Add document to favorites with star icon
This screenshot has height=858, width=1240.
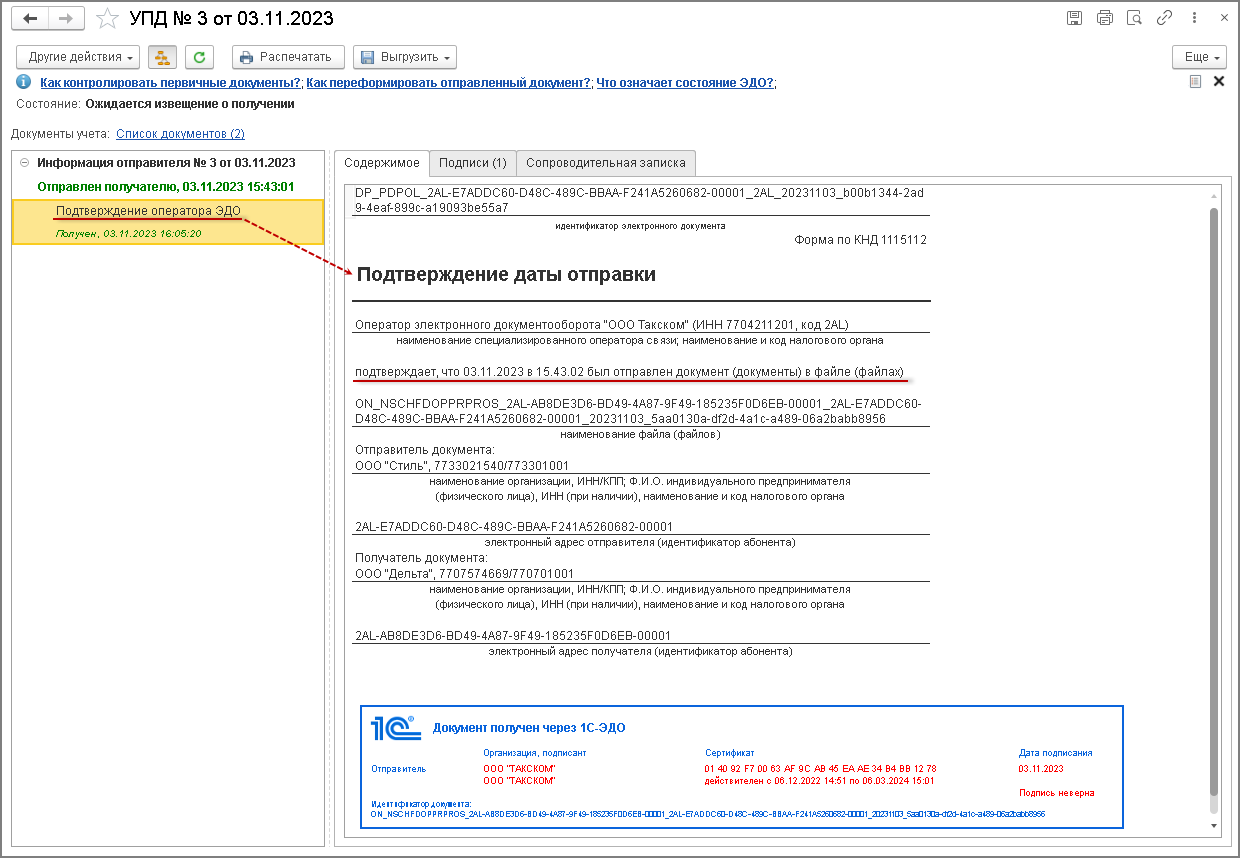click(x=107, y=18)
